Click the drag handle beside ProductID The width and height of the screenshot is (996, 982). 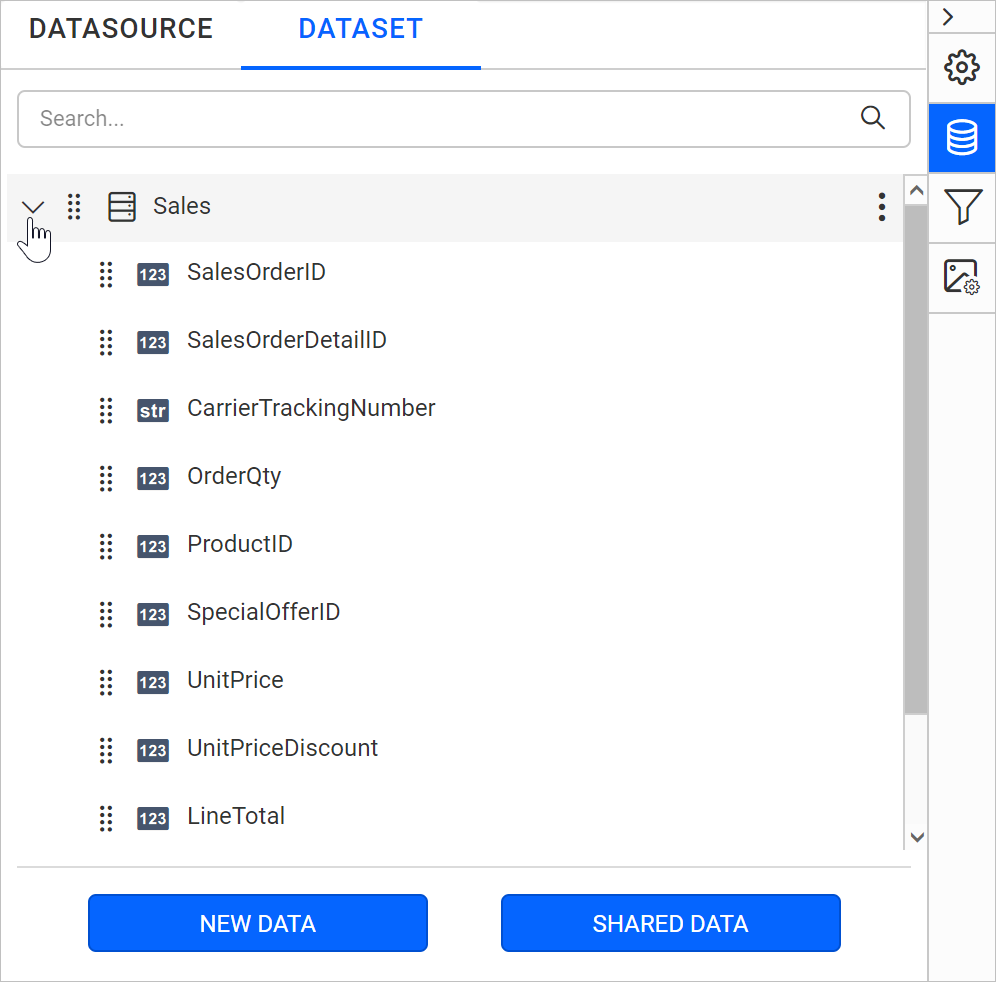tap(106, 546)
